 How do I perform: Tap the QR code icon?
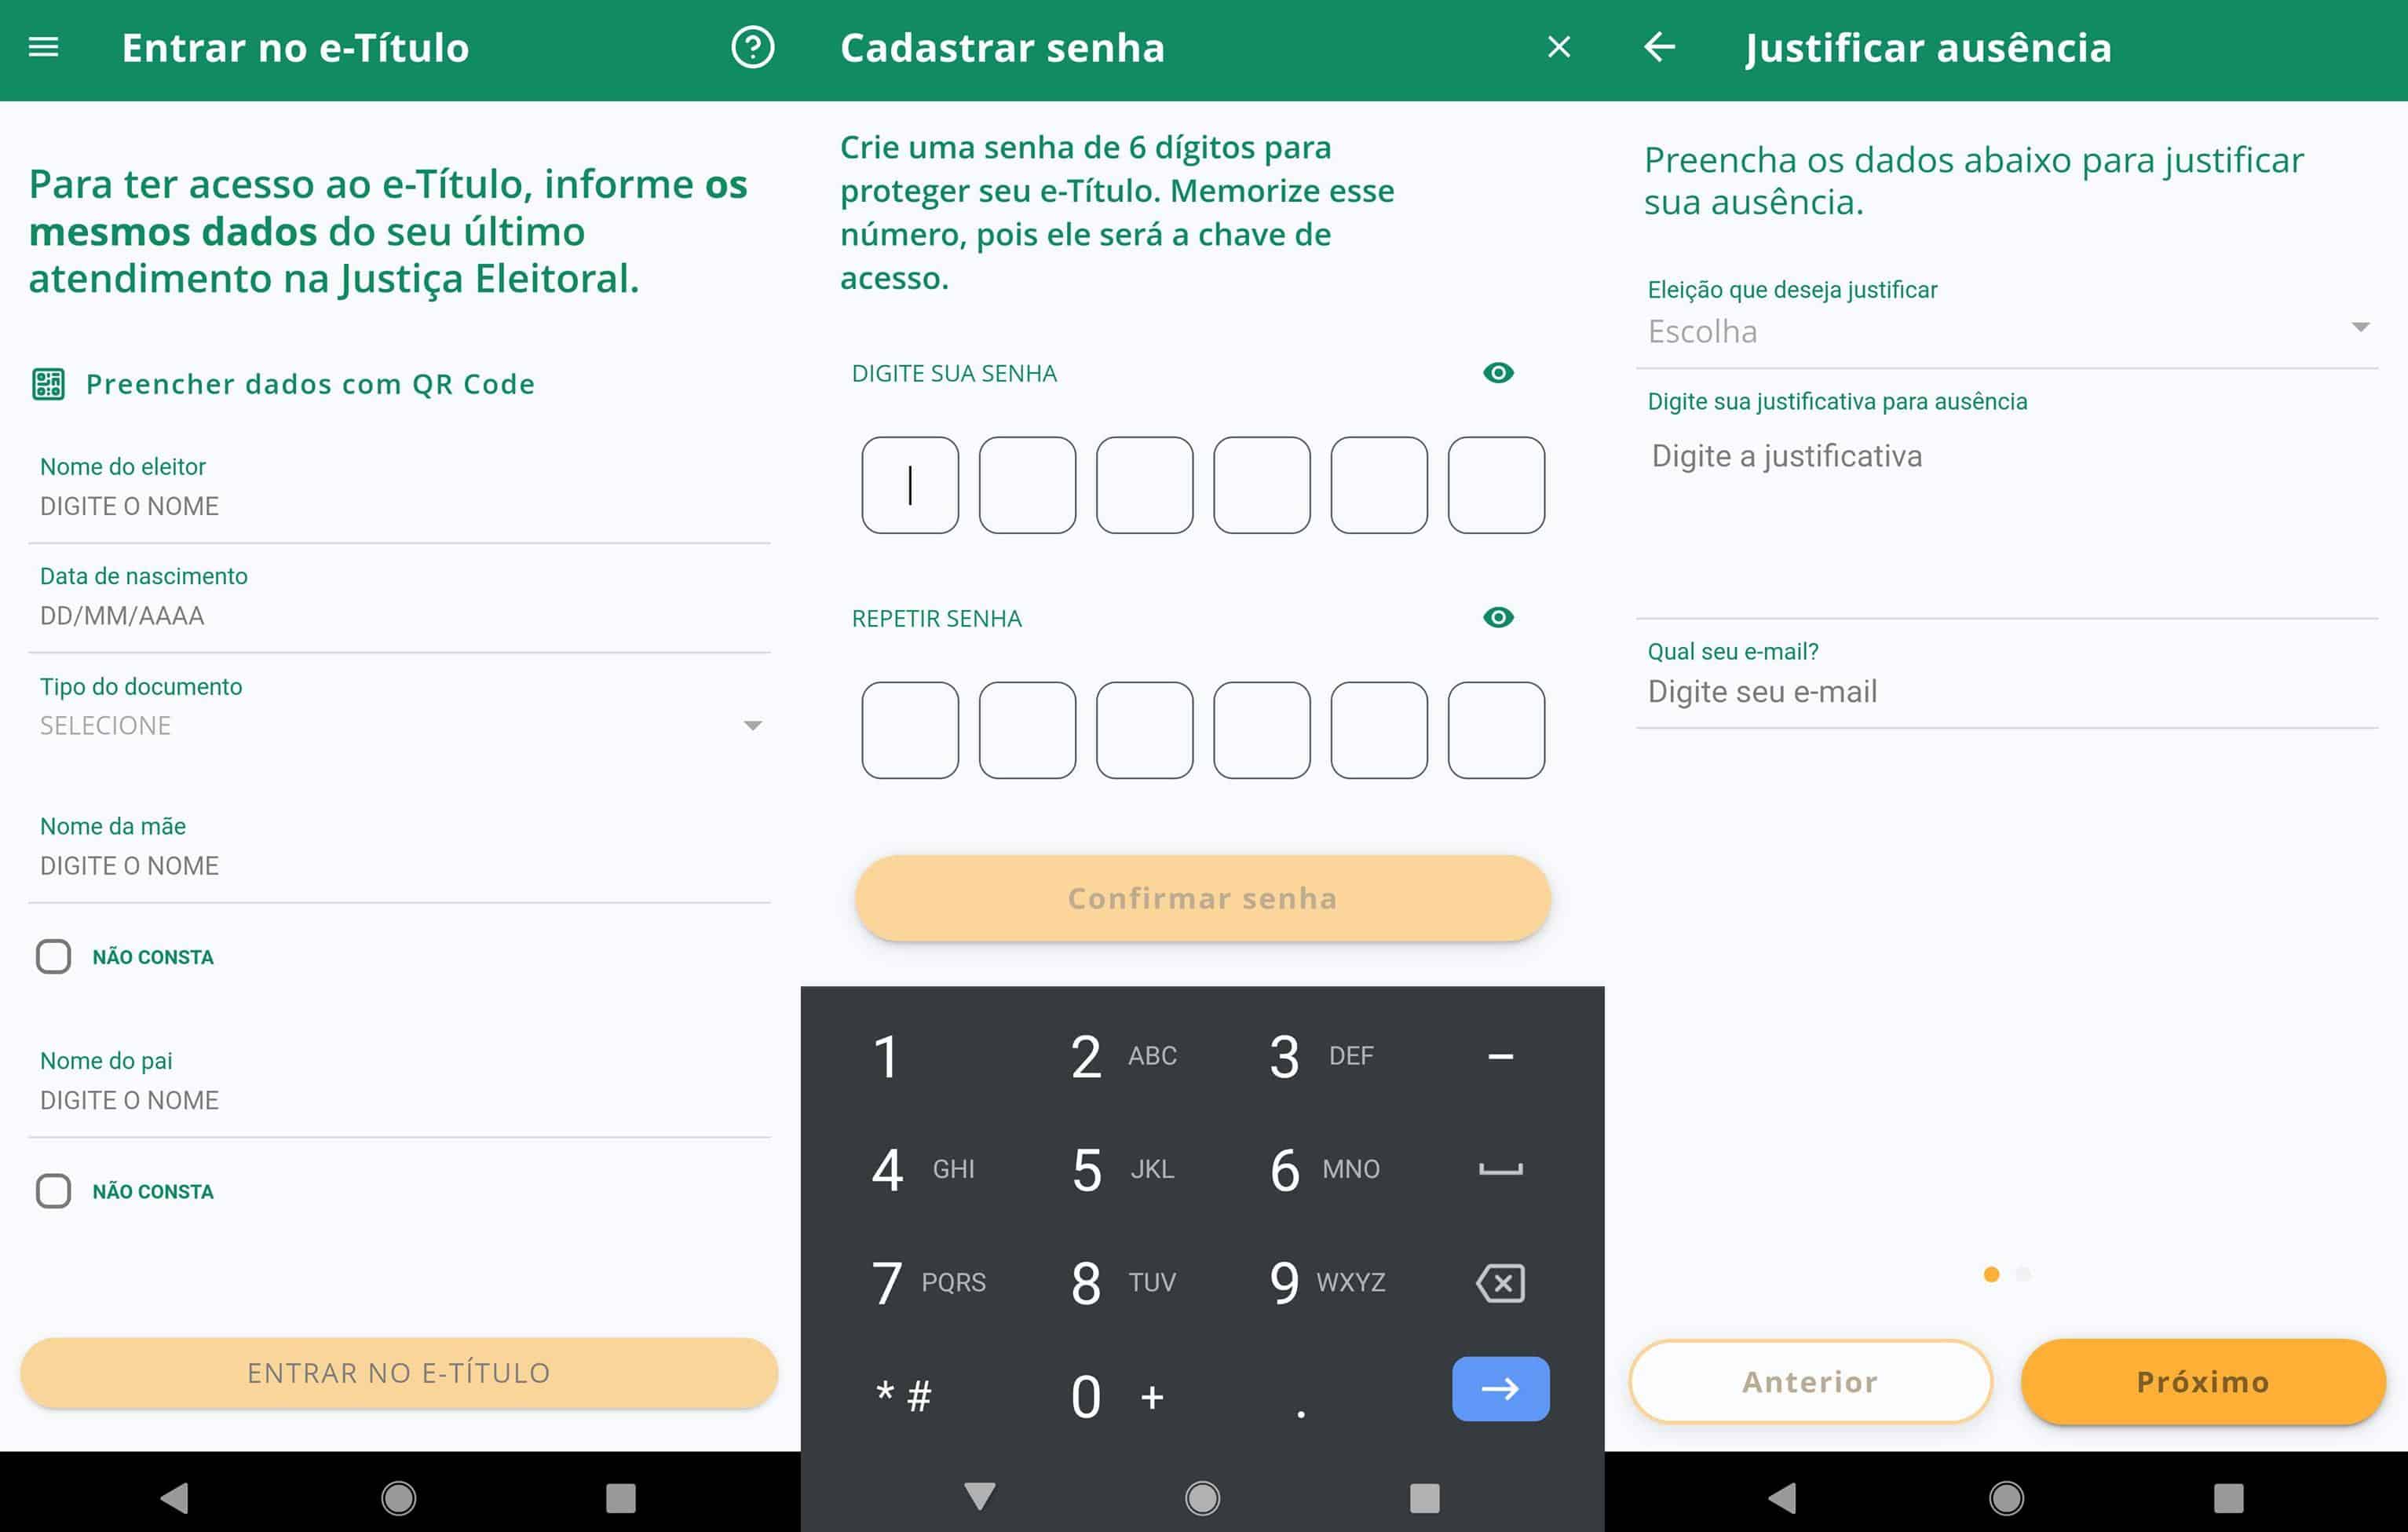(48, 384)
